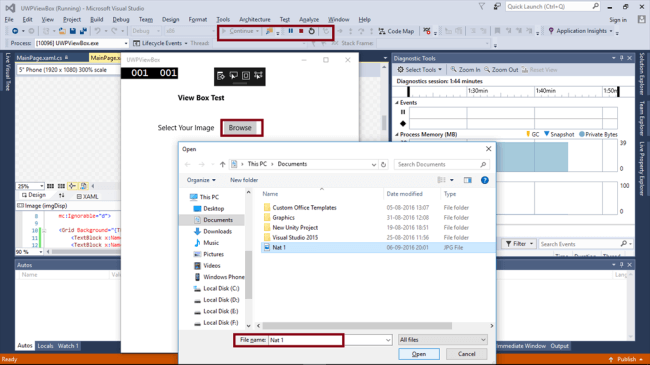Open Select Tools dropdown in Diagnostic Tools
The height and width of the screenshot is (365, 650).
(x=419, y=70)
